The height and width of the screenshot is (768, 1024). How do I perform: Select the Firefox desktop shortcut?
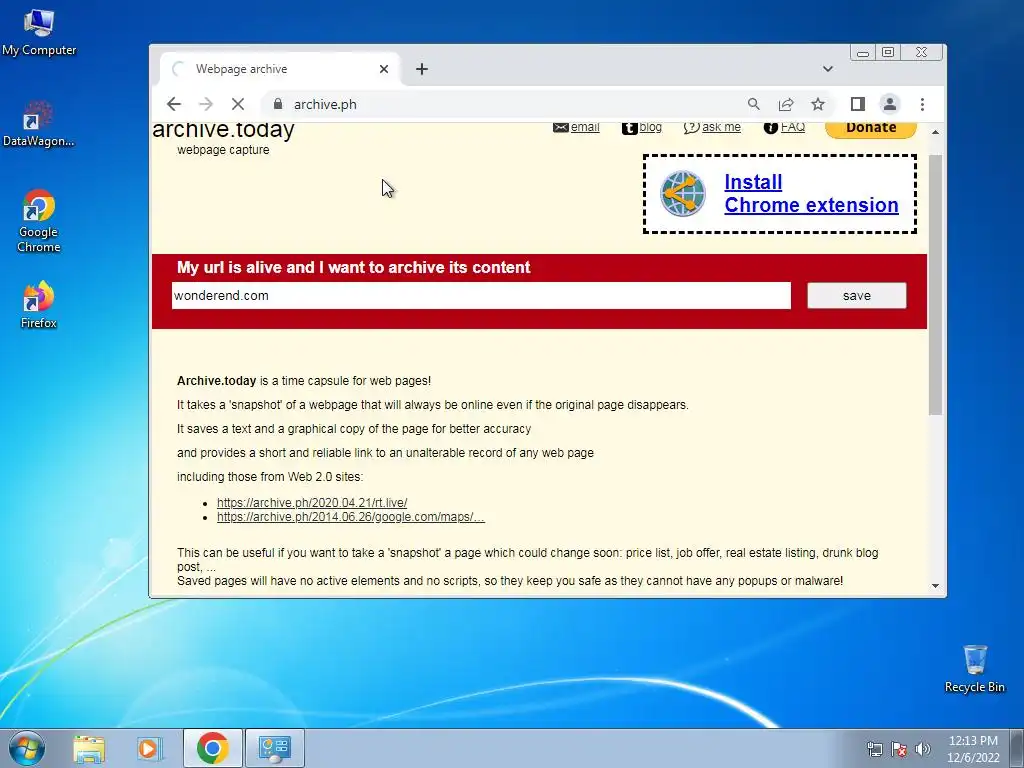point(39,305)
